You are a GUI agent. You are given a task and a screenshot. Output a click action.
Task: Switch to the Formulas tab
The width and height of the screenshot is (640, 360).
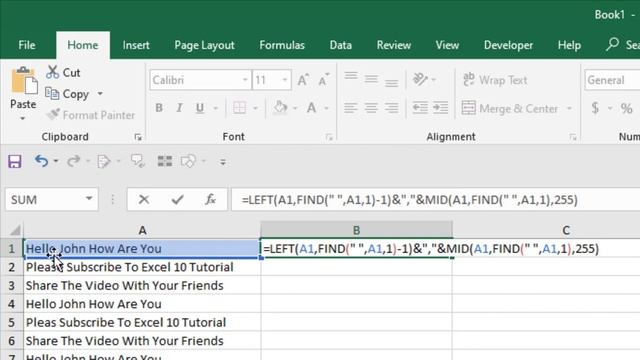tap(282, 45)
